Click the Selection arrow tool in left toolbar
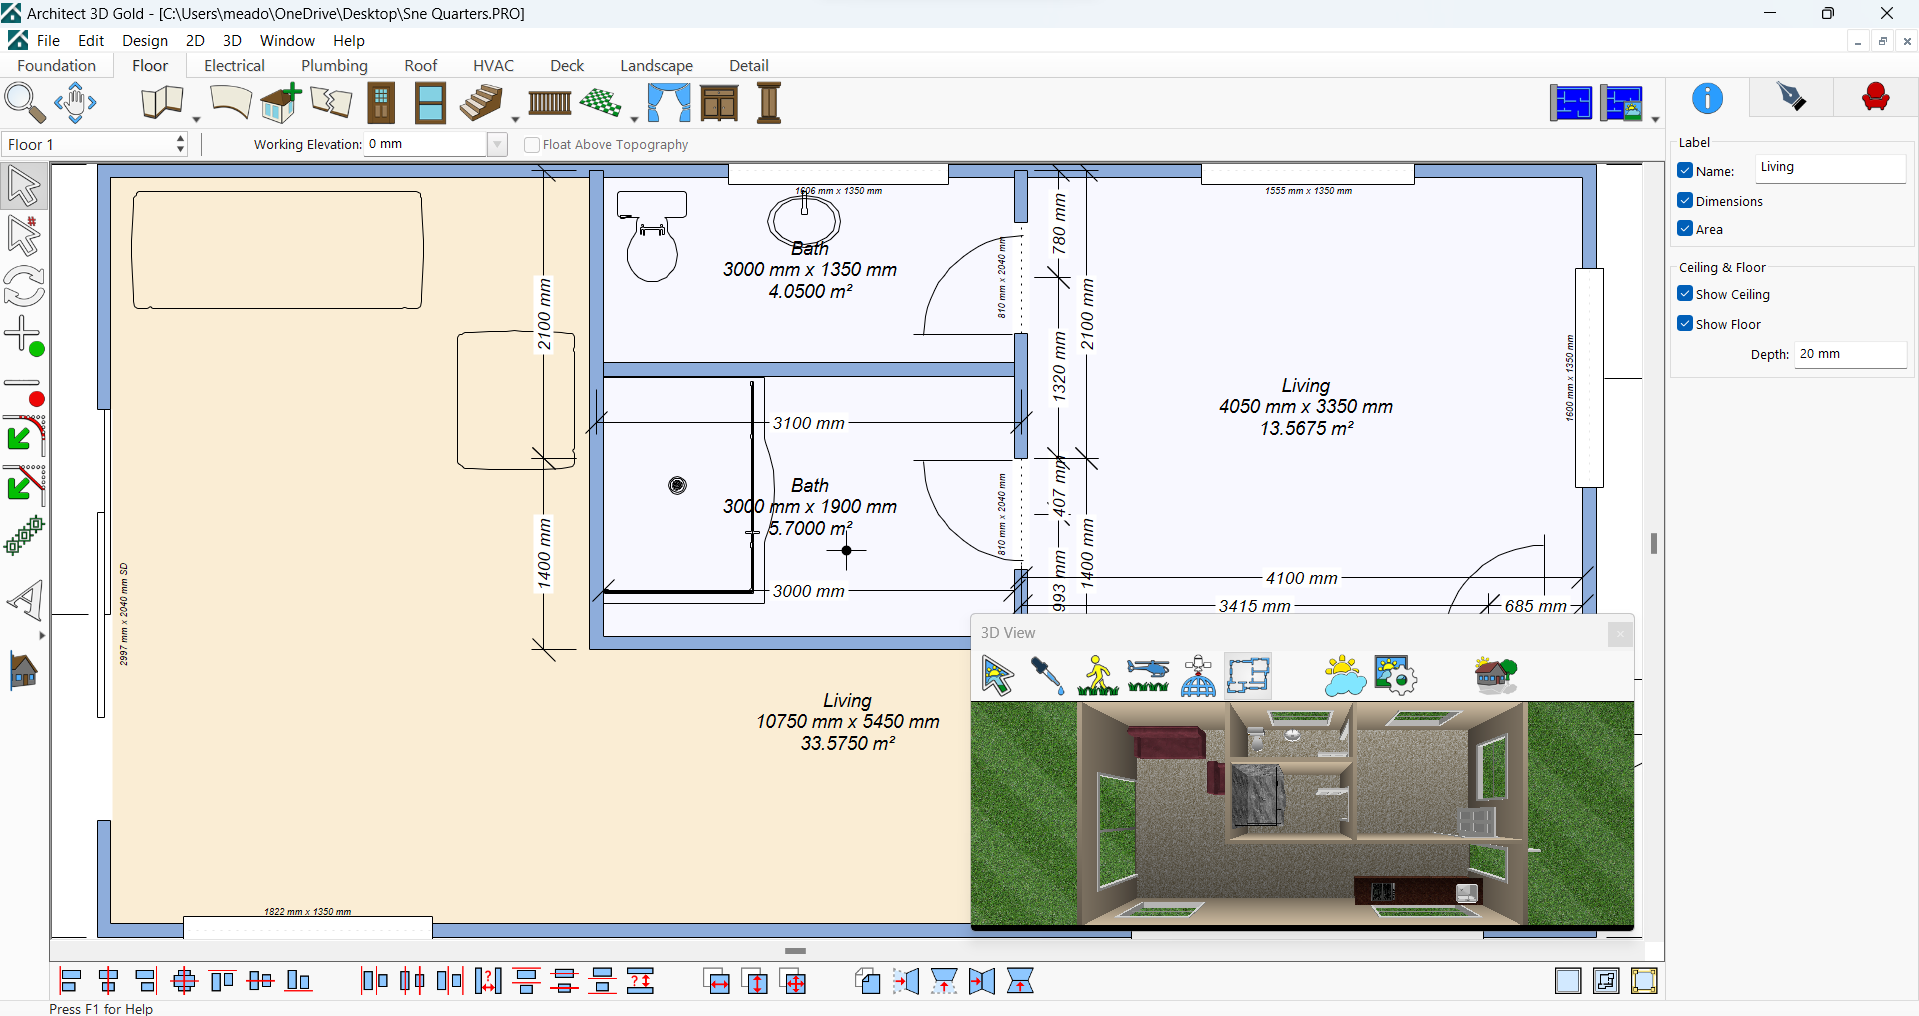The height and width of the screenshot is (1016, 1919). 24,187
